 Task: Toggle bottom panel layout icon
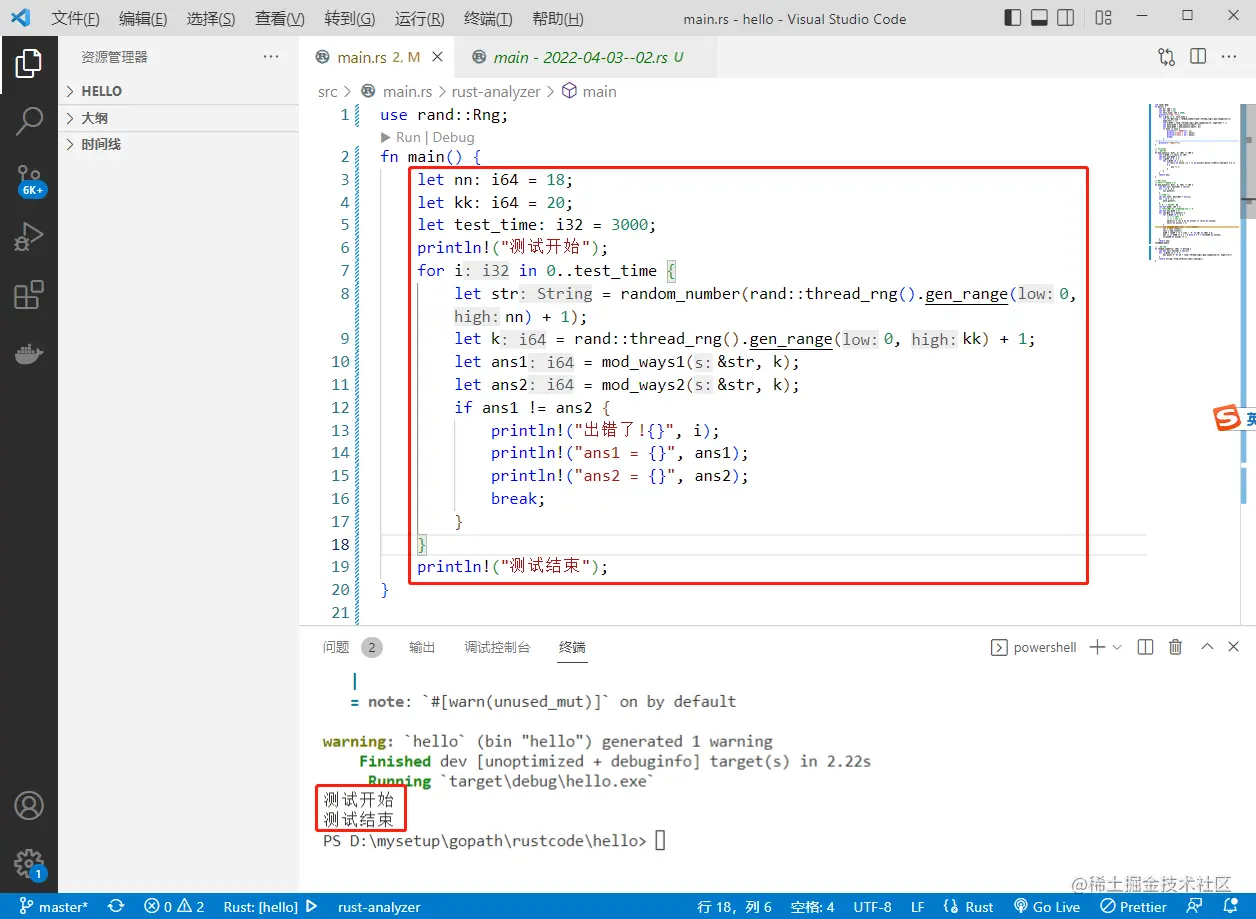click(1039, 18)
